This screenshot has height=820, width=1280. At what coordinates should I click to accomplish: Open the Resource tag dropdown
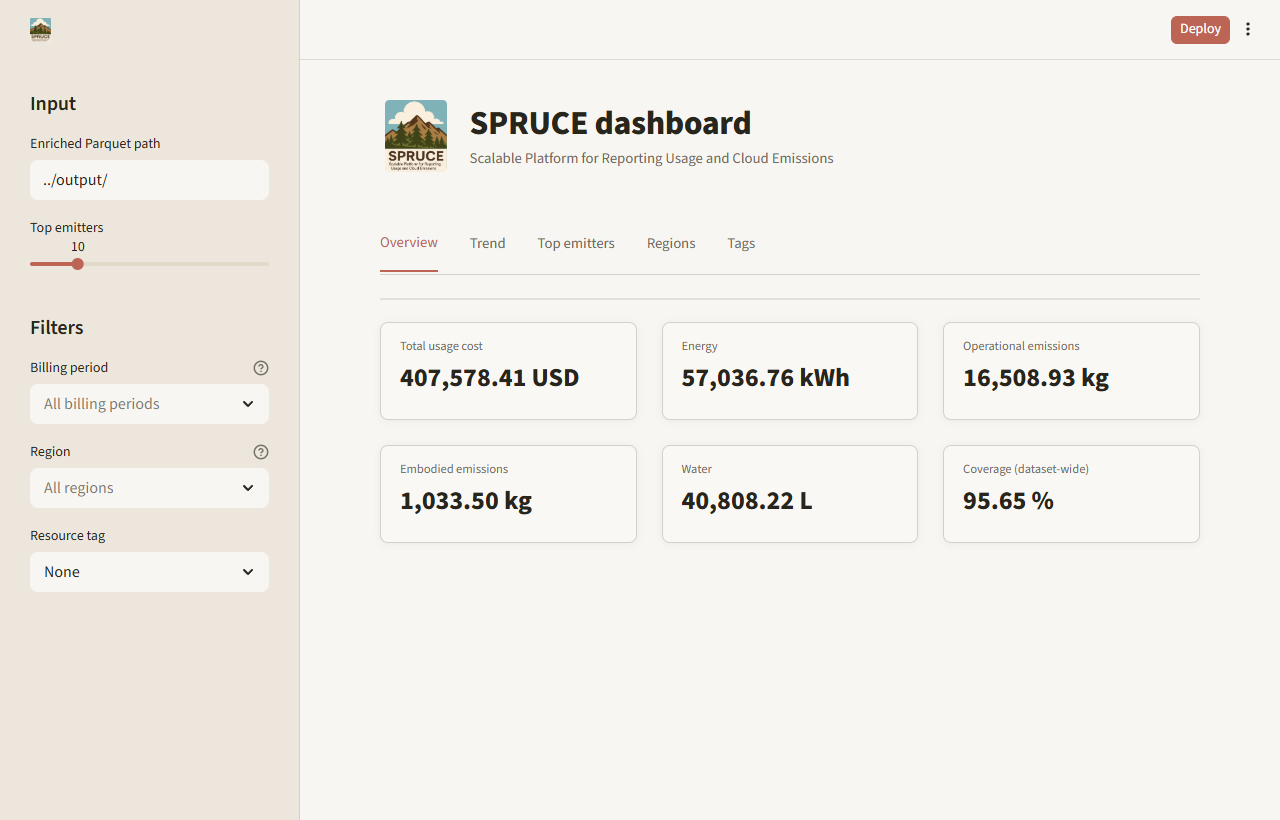click(149, 572)
